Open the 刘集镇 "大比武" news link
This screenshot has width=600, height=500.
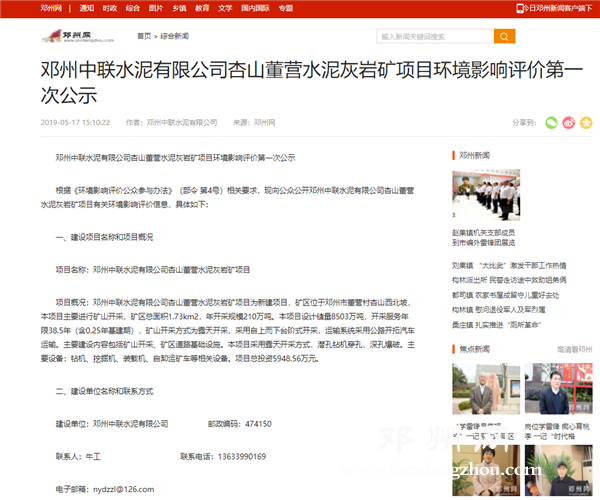click(509, 265)
